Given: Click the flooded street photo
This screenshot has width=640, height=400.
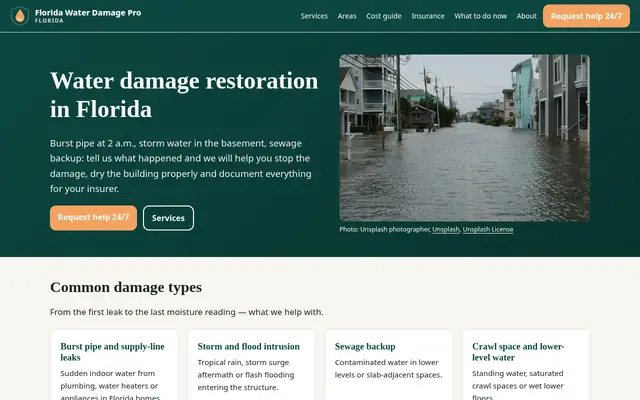Looking at the screenshot, I should [x=464, y=138].
